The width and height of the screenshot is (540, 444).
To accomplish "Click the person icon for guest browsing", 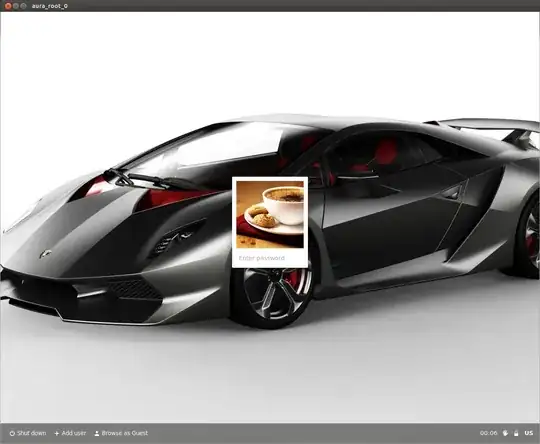I will tap(97, 433).
